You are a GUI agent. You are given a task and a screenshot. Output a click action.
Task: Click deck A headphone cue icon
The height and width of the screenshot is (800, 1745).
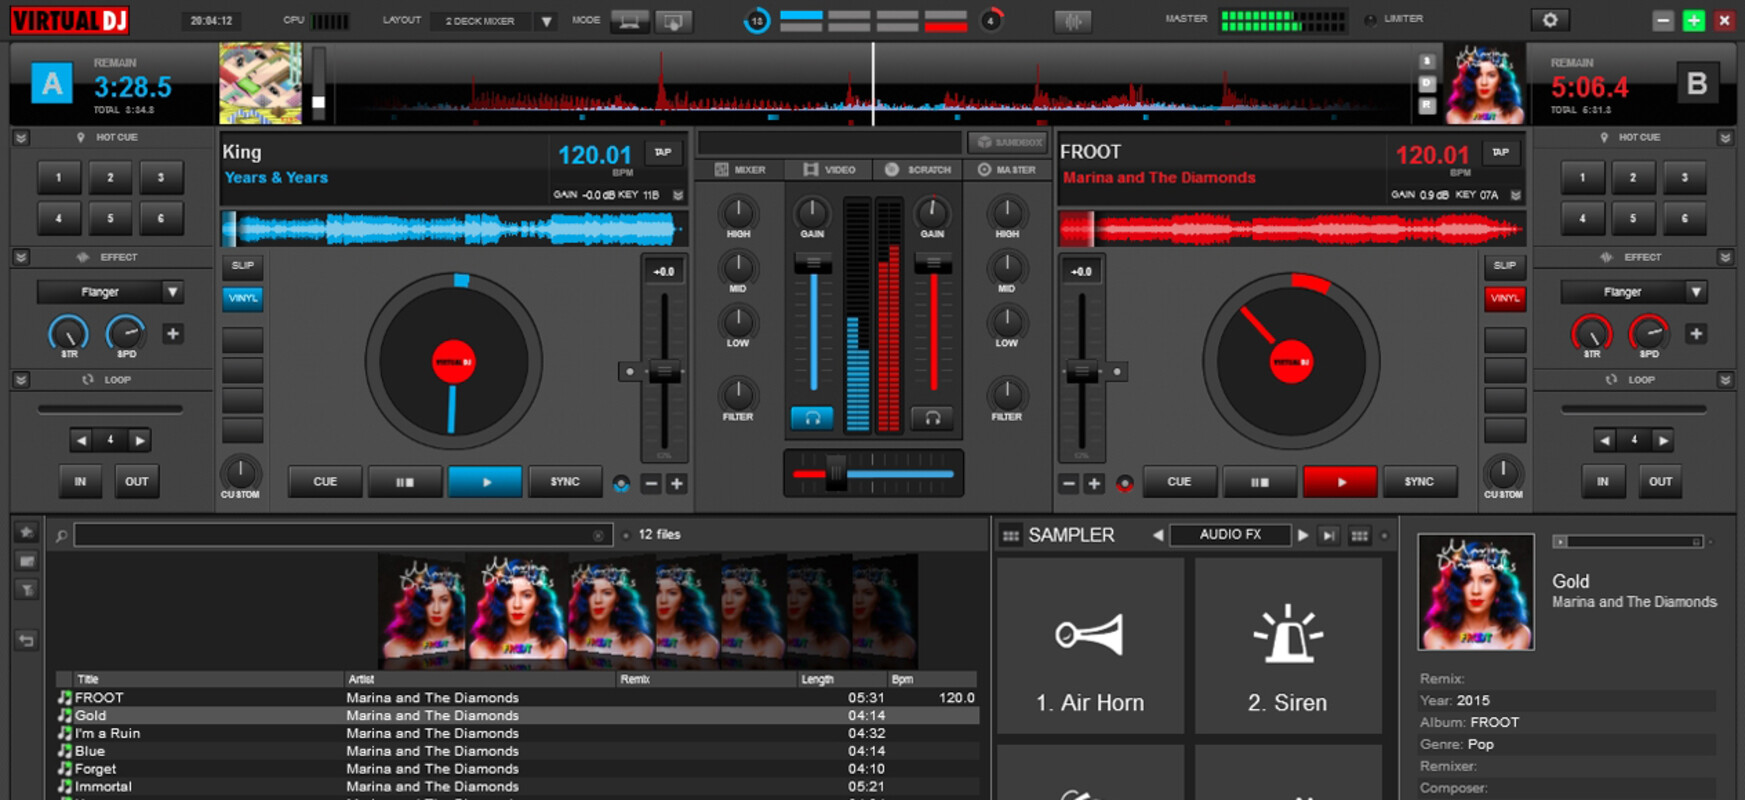click(812, 418)
